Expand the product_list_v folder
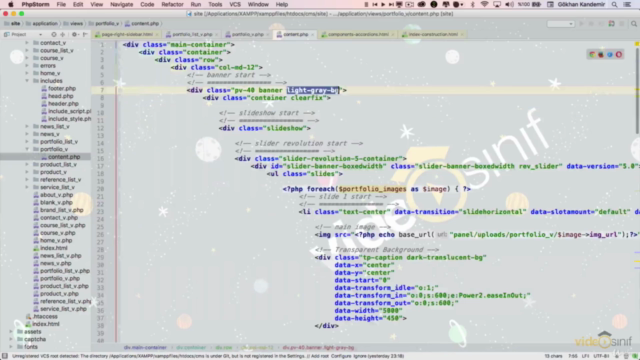The width and height of the screenshot is (640, 360). click(x=27, y=164)
